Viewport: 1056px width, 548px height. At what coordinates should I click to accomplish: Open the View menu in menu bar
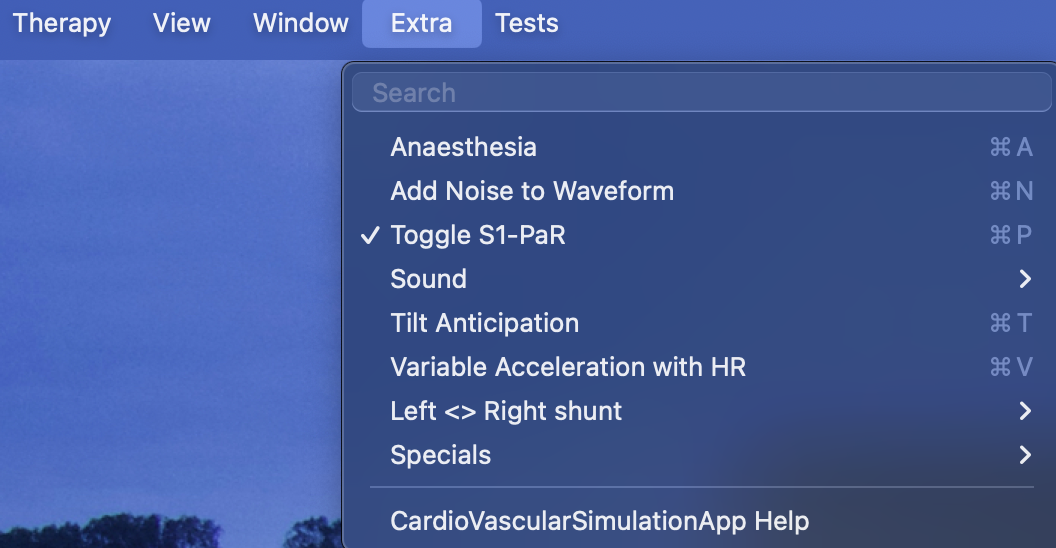182,23
